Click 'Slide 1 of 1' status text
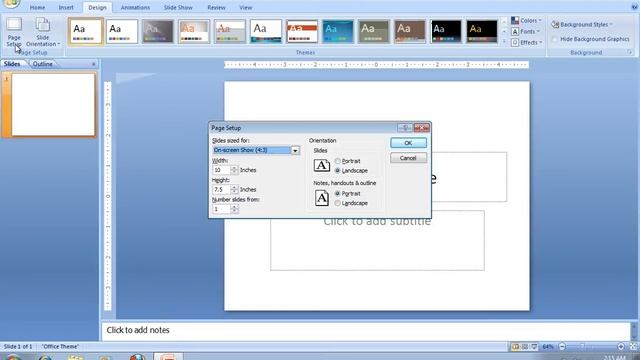This screenshot has width=640, height=360. point(18,347)
